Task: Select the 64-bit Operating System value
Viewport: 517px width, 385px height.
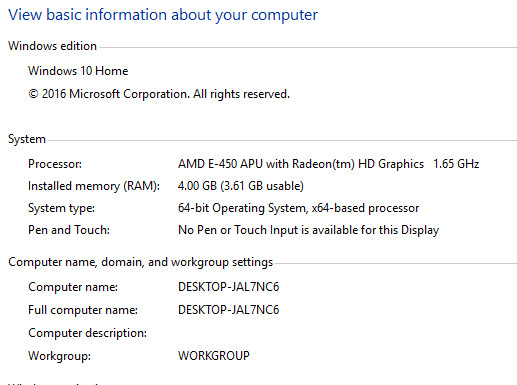Action: click(298, 208)
